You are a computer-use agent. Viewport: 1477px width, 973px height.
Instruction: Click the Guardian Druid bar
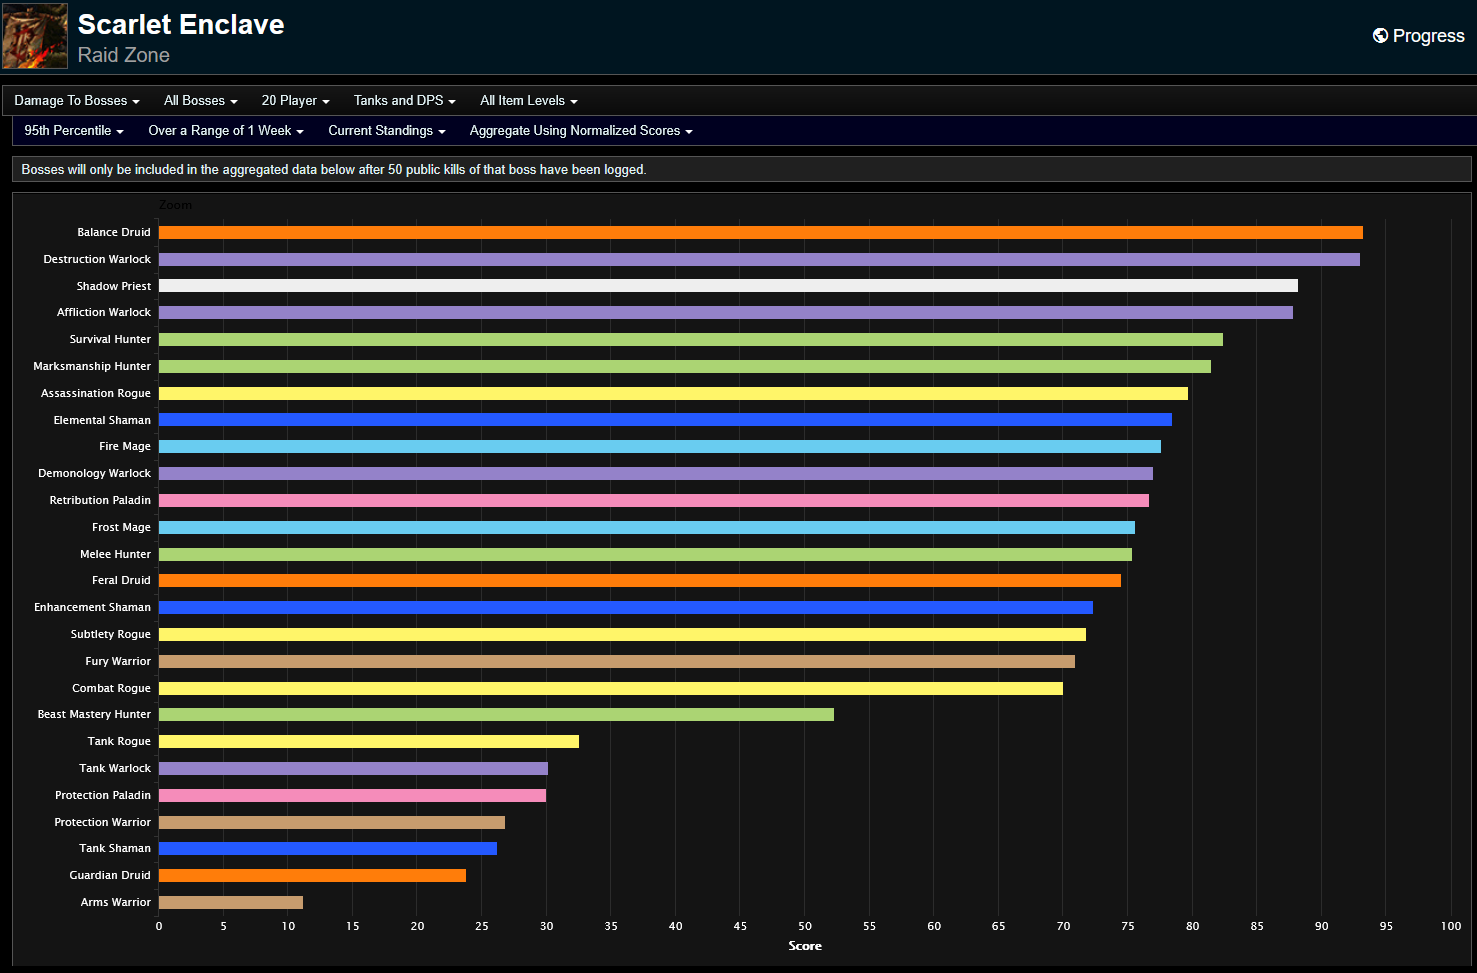click(312, 875)
